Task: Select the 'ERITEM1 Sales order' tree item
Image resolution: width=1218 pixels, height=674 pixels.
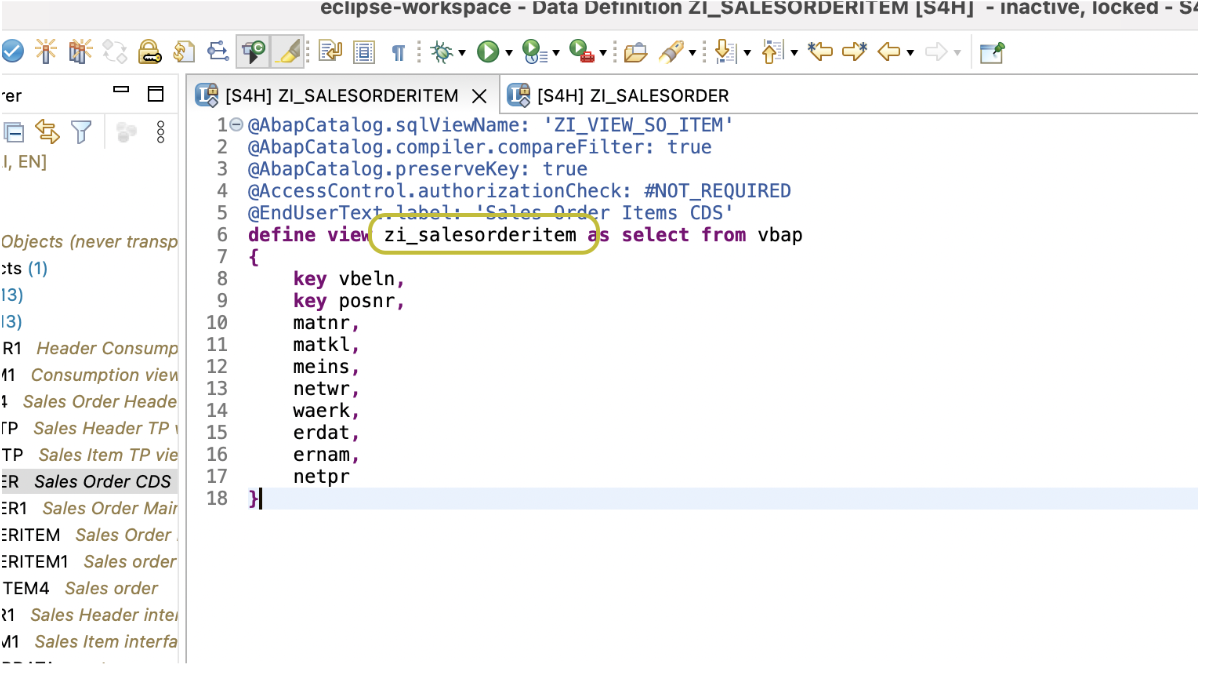Action: [89, 561]
